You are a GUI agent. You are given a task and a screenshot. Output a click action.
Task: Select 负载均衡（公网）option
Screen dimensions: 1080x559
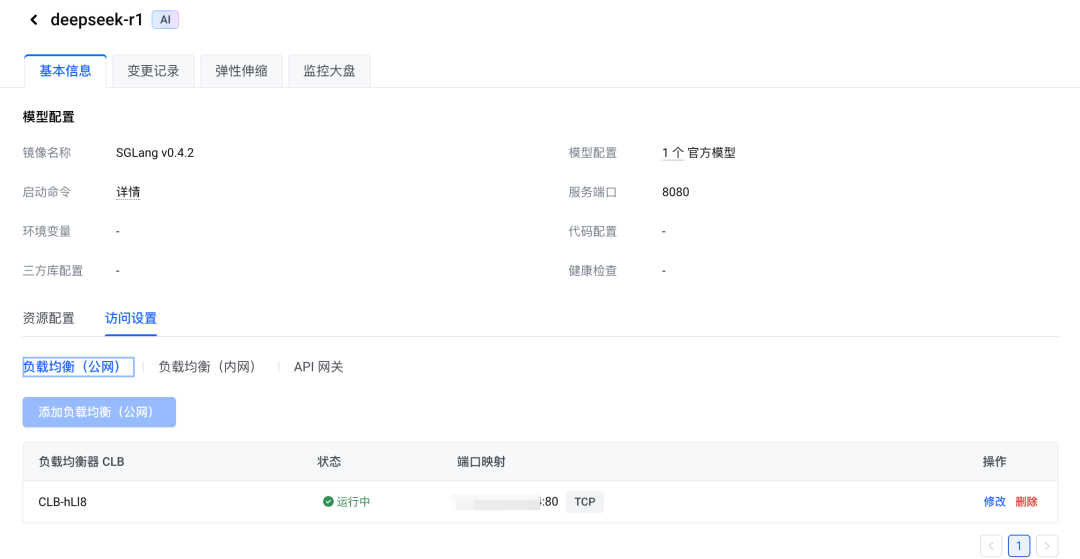(x=78, y=367)
